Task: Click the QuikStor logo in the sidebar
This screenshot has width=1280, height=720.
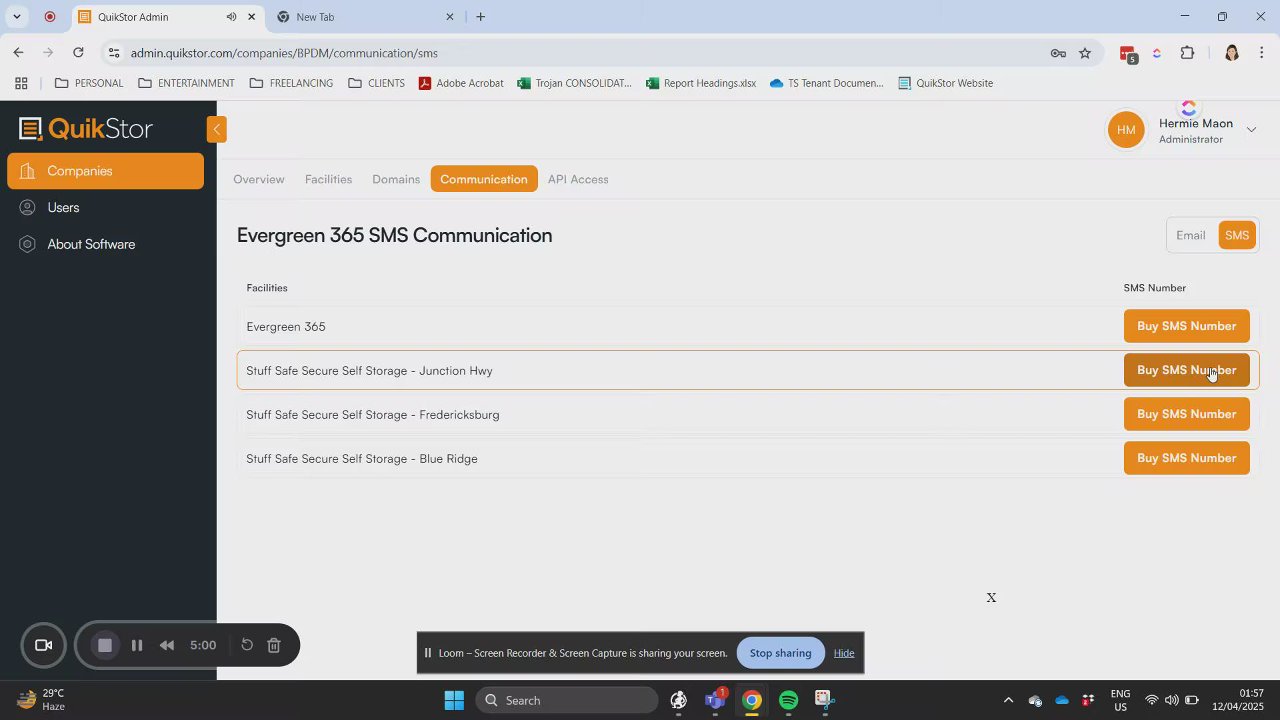Action: [86, 129]
